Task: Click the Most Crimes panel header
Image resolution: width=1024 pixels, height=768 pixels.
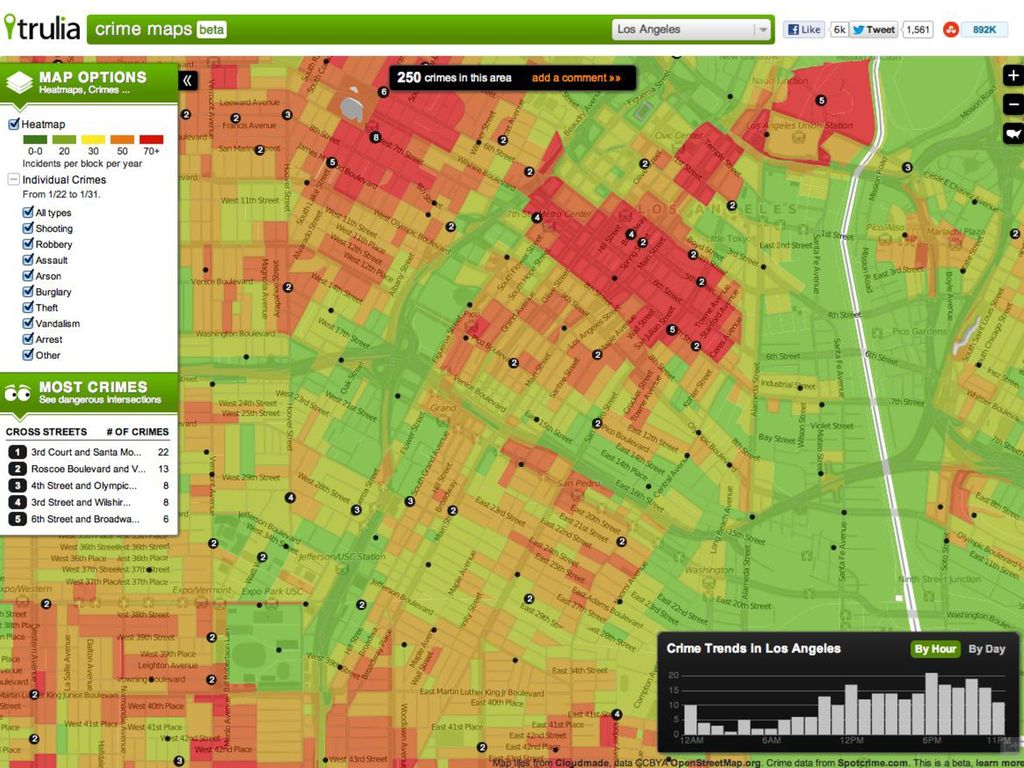Action: (89, 393)
